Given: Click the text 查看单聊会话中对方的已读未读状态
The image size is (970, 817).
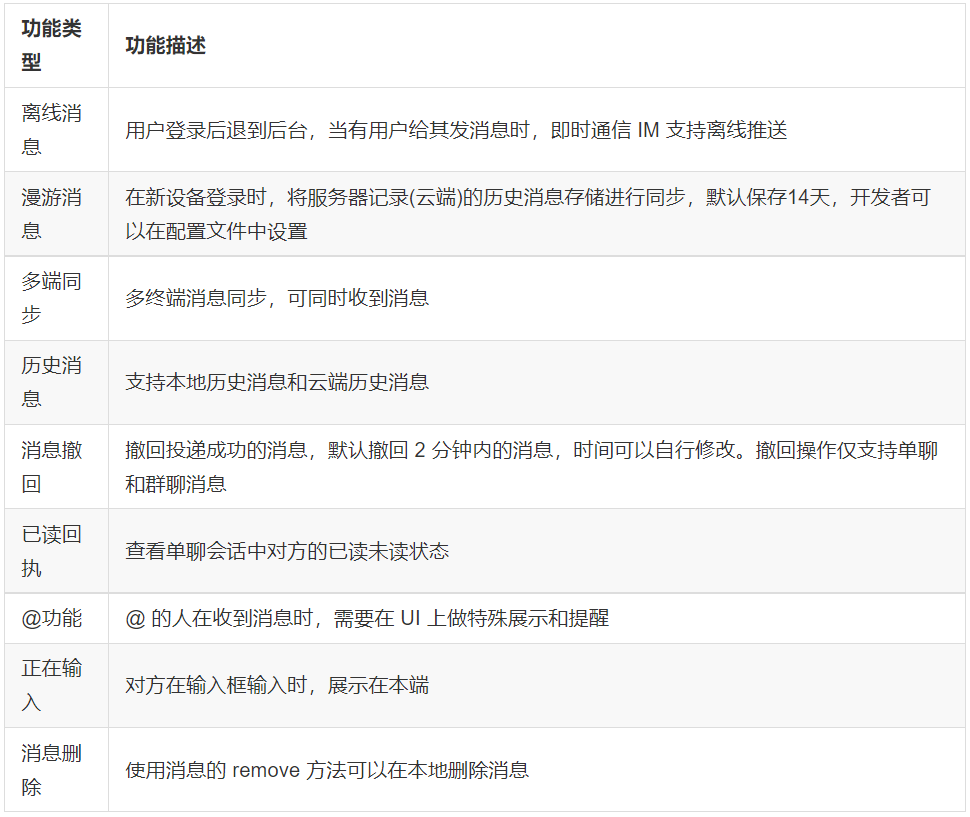Looking at the screenshot, I should point(287,551).
